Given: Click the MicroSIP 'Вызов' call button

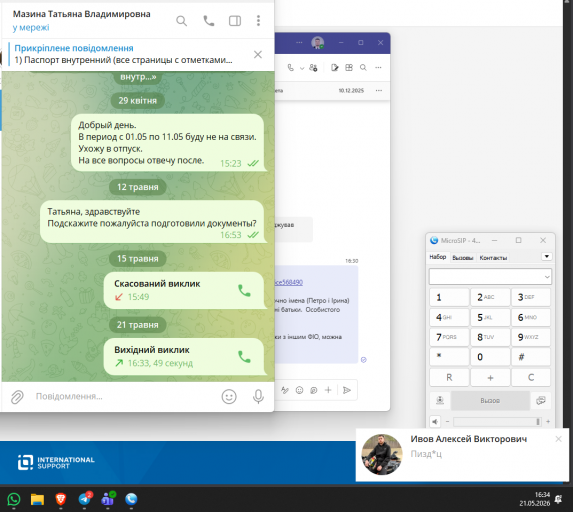Looking at the screenshot, I should point(490,401).
